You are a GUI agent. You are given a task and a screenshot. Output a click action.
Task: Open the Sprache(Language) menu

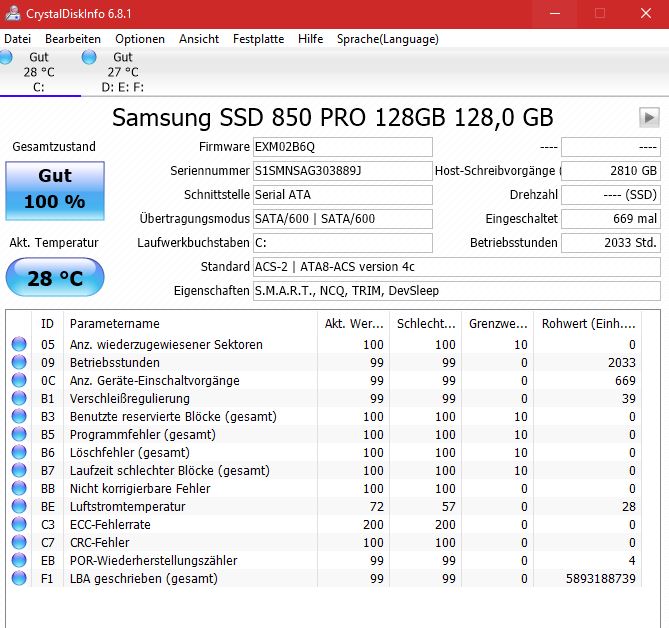[x=388, y=39]
